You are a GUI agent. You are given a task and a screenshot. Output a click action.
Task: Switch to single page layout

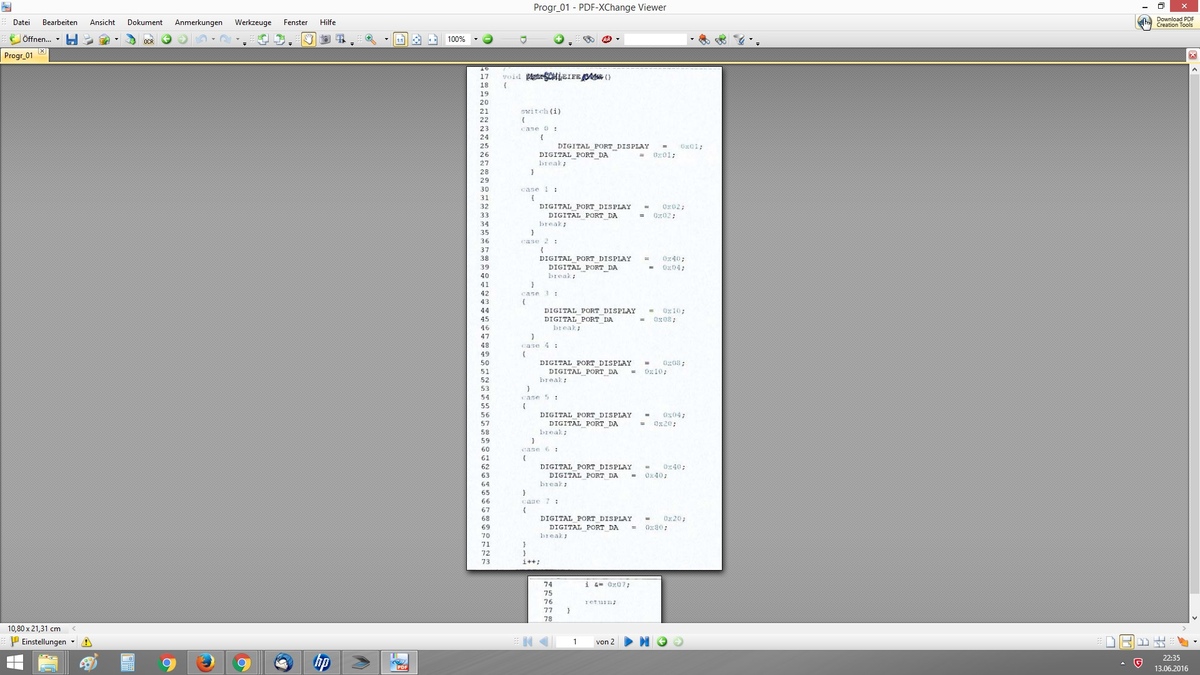point(1110,641)
